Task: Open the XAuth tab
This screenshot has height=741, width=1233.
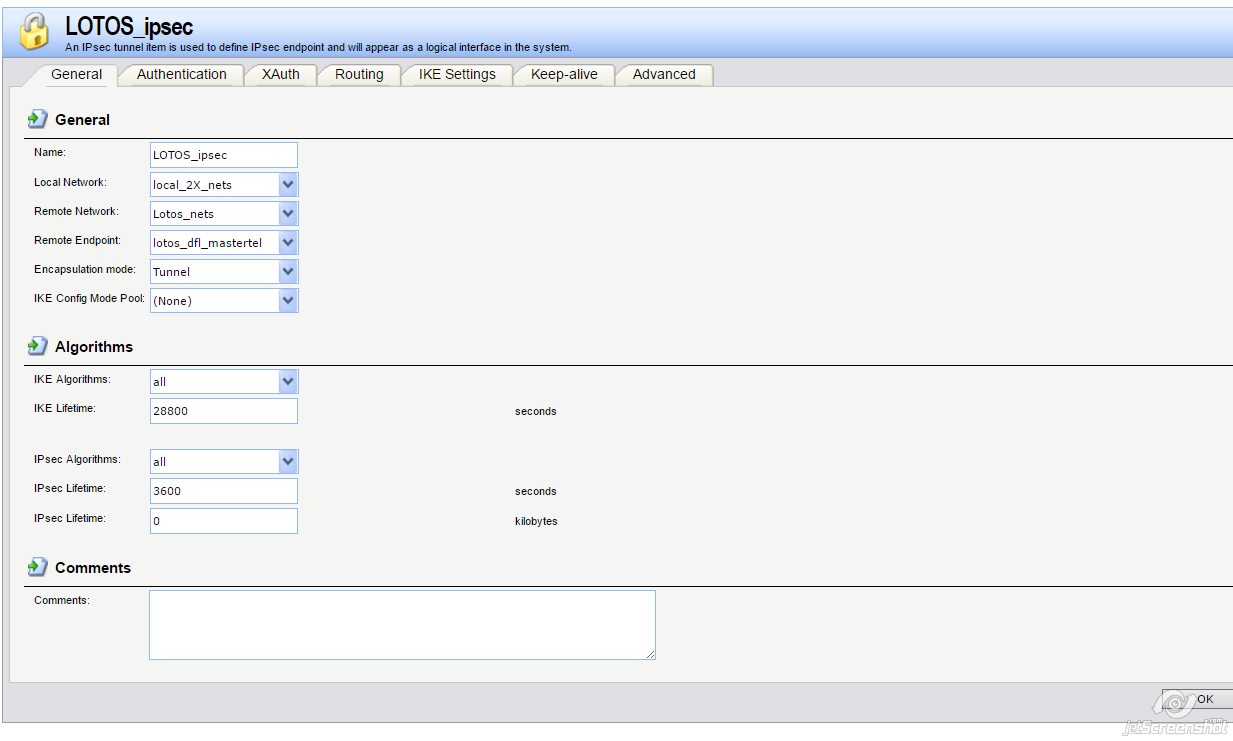Action: tap(280, 75)
